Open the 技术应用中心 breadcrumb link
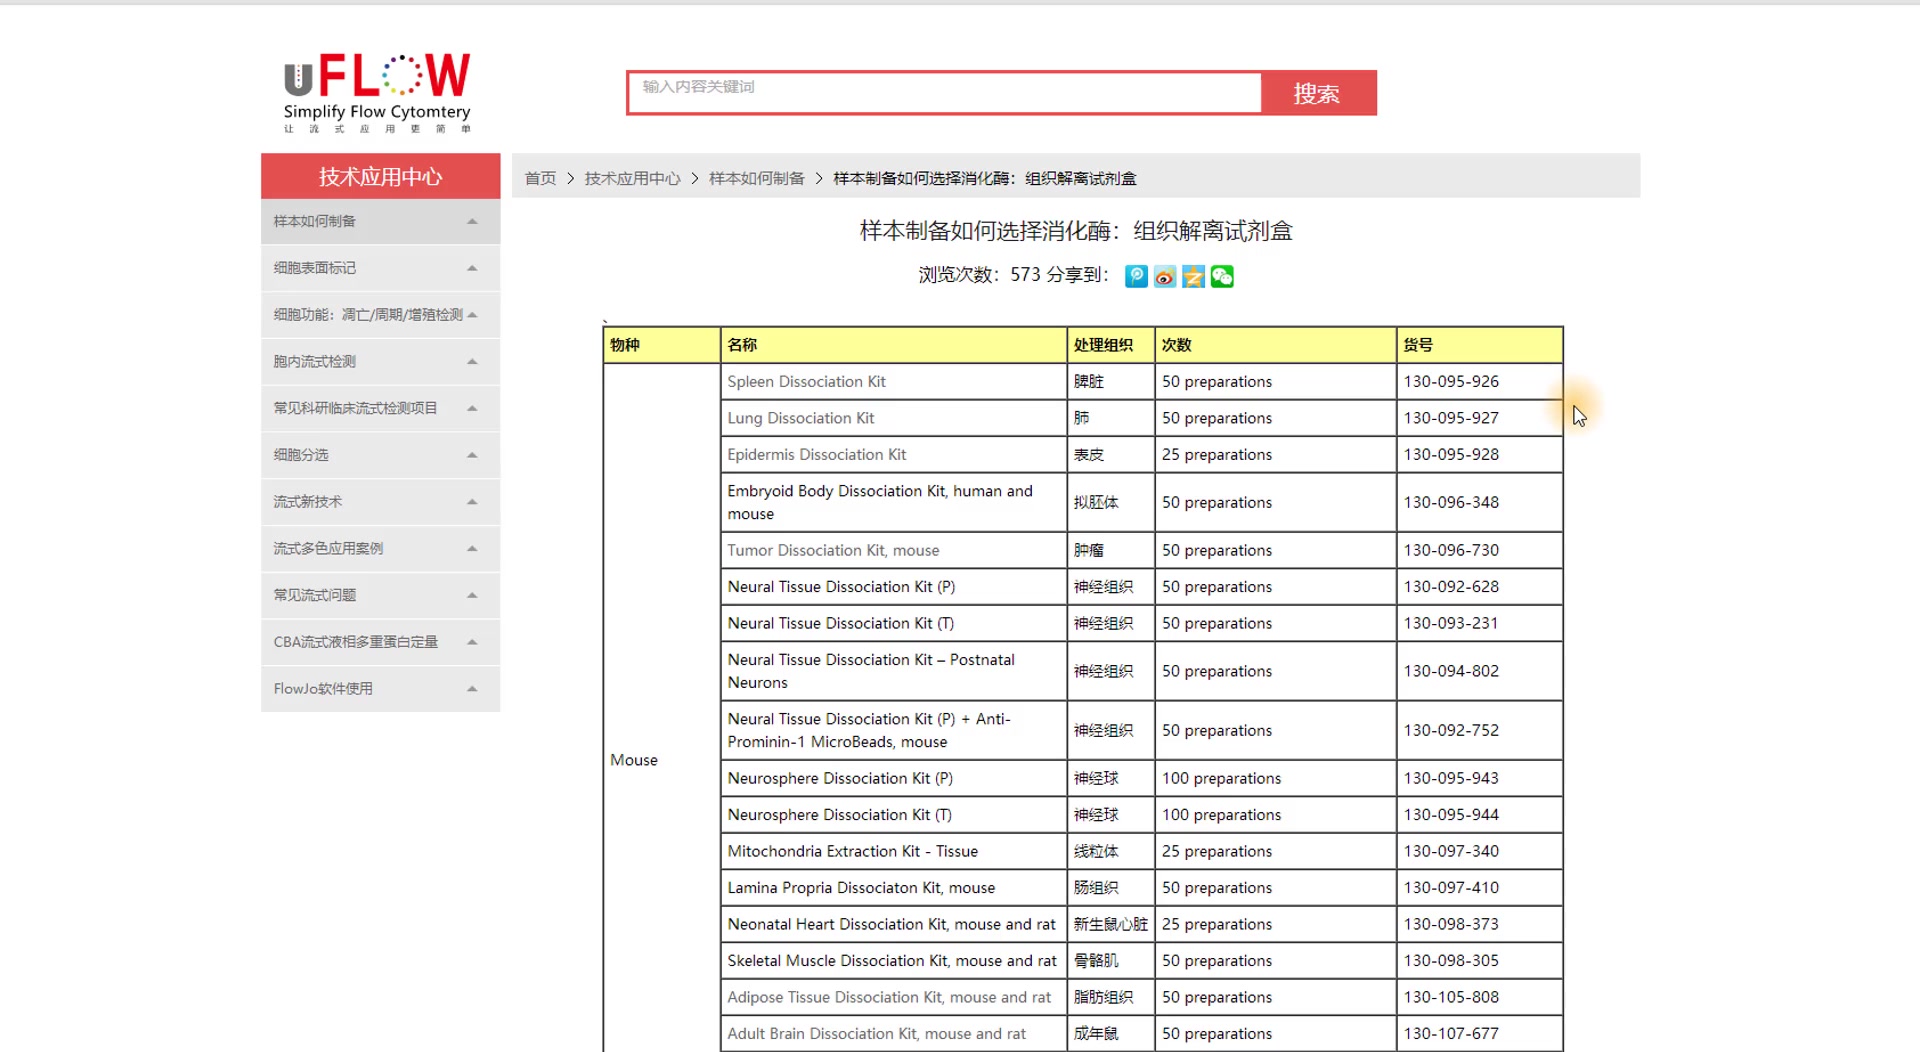This screenshot has width=1920, height=1052. (x=632, y=178)
